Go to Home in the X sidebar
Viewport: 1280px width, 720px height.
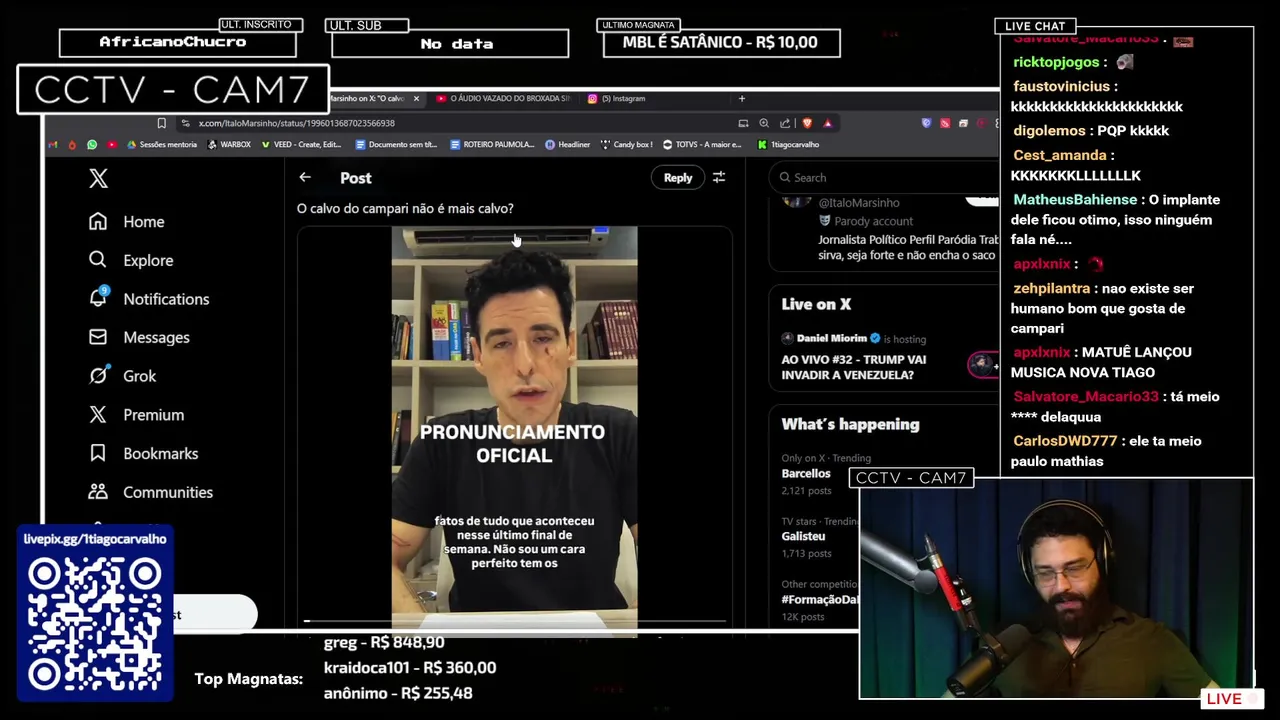click(x=126, y=221)
